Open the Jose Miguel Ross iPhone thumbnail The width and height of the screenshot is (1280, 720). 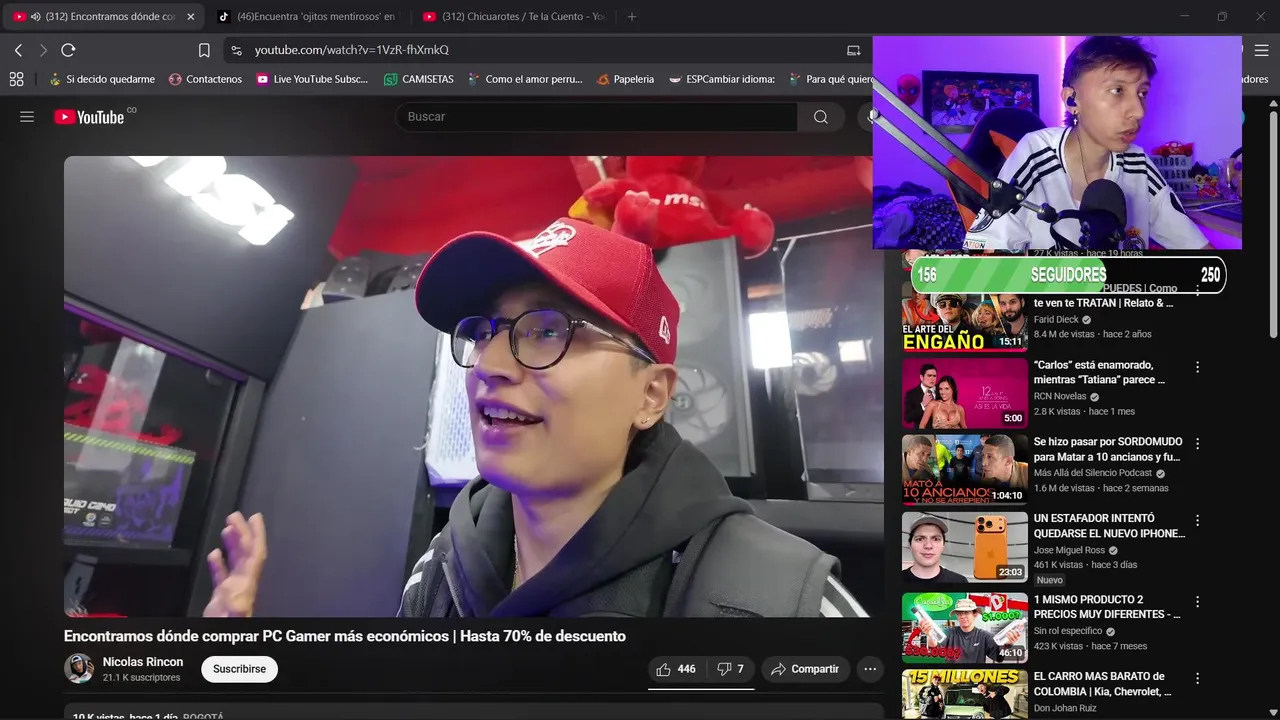965,547
